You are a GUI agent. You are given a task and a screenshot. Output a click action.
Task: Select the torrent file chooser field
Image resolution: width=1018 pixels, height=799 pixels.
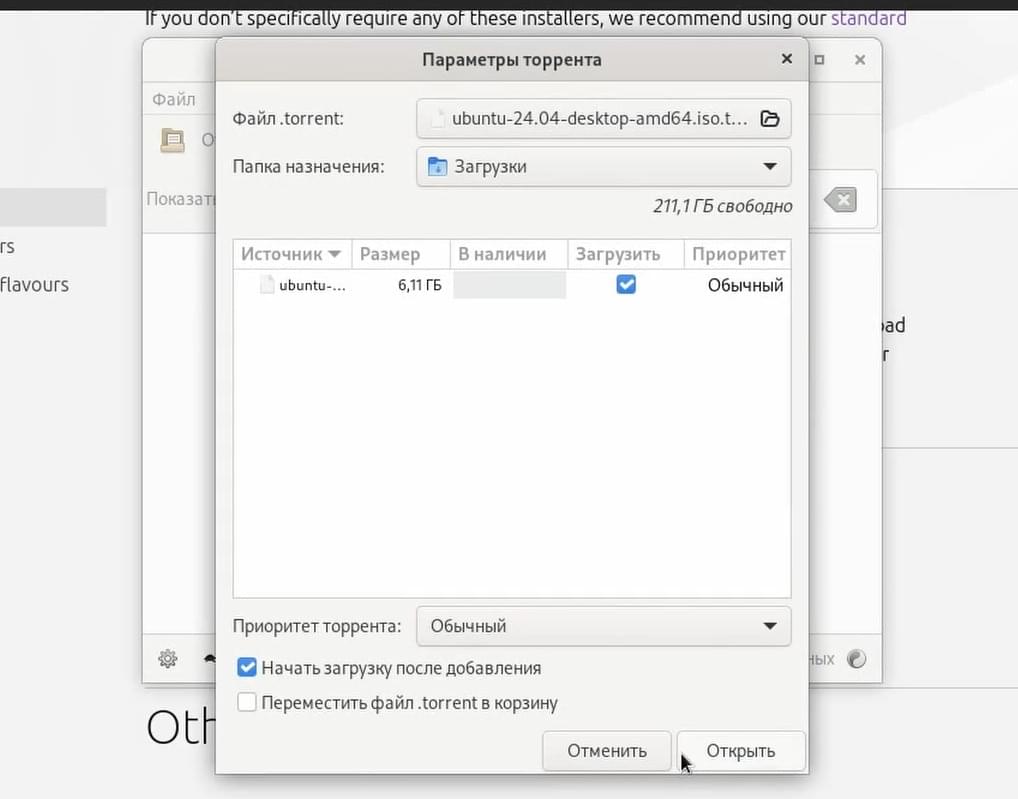tap(604, 119)
